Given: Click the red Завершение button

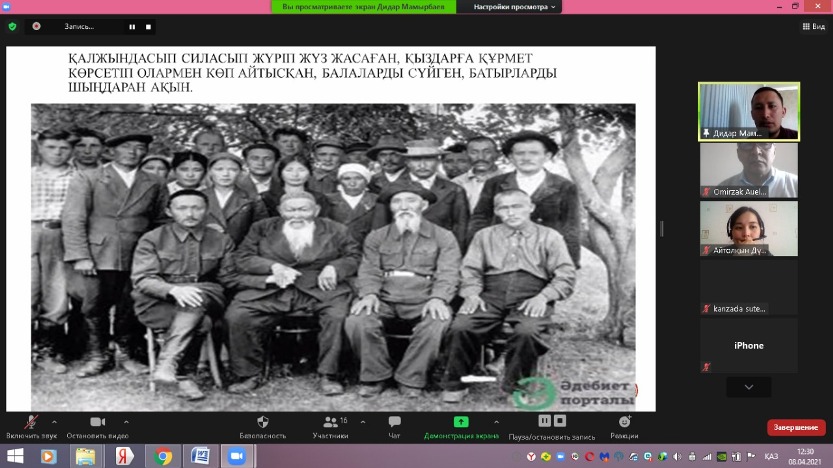Looking at the screenshot, I should (796, 427).
